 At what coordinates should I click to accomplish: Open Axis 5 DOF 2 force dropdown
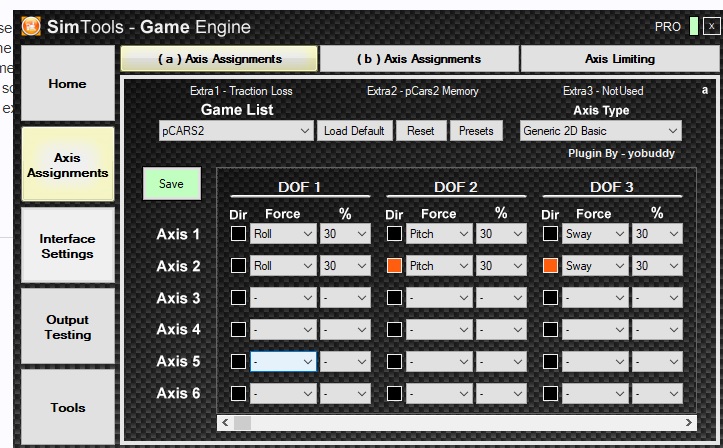439,361
